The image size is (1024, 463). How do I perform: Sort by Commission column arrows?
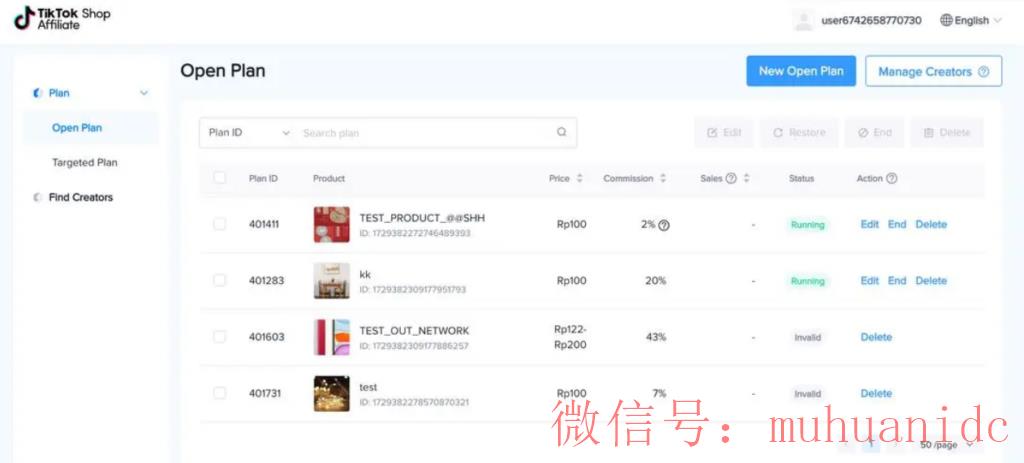pyautogui.click(x=663, y=178)
